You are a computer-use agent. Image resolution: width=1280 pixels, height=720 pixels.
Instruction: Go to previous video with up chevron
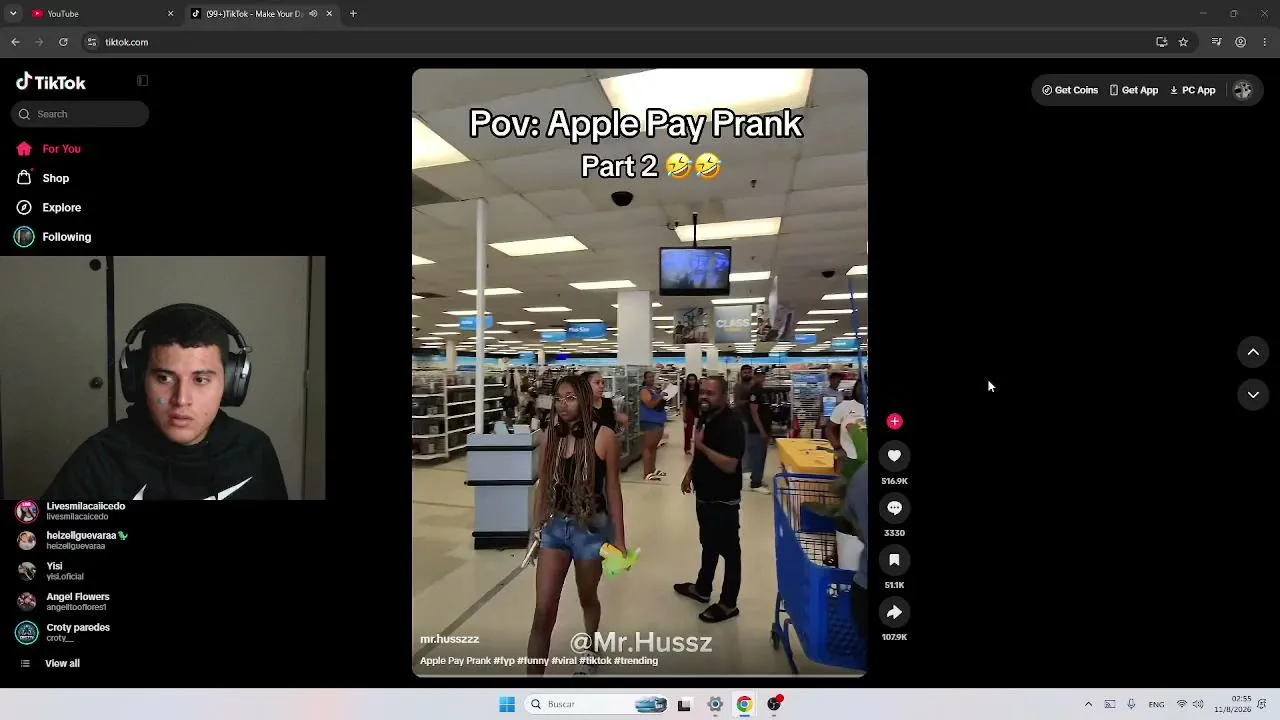pos(1253,352)
